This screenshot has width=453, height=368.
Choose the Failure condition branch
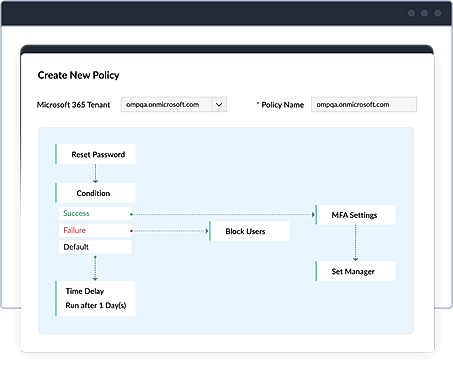pyautogui.click(x=95, y=230)
